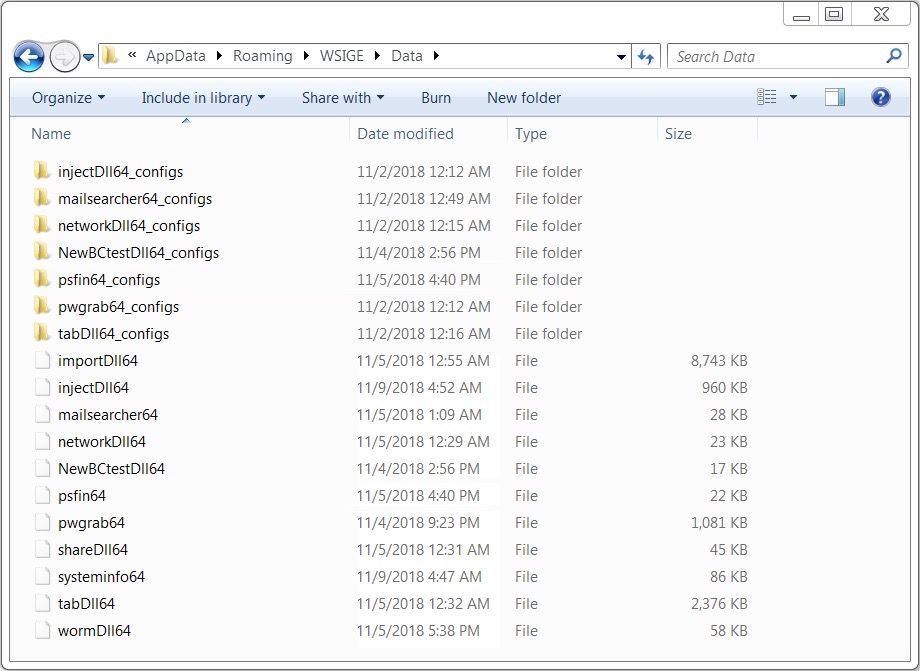
Task: Select the psfin64_configs folder icon
Action: [42, 279]
